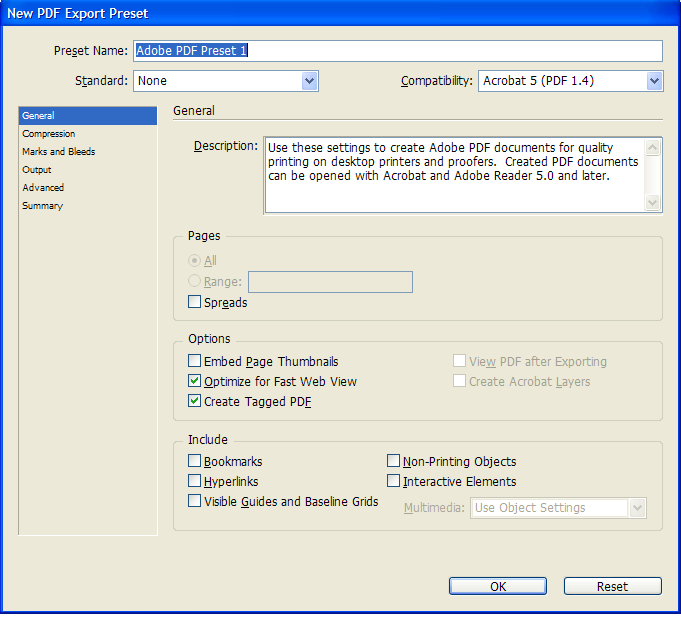This screenshot has width=681, height=617.
Task: Enable Non-Printing Objects checkbox
Action: pos(393,461)
